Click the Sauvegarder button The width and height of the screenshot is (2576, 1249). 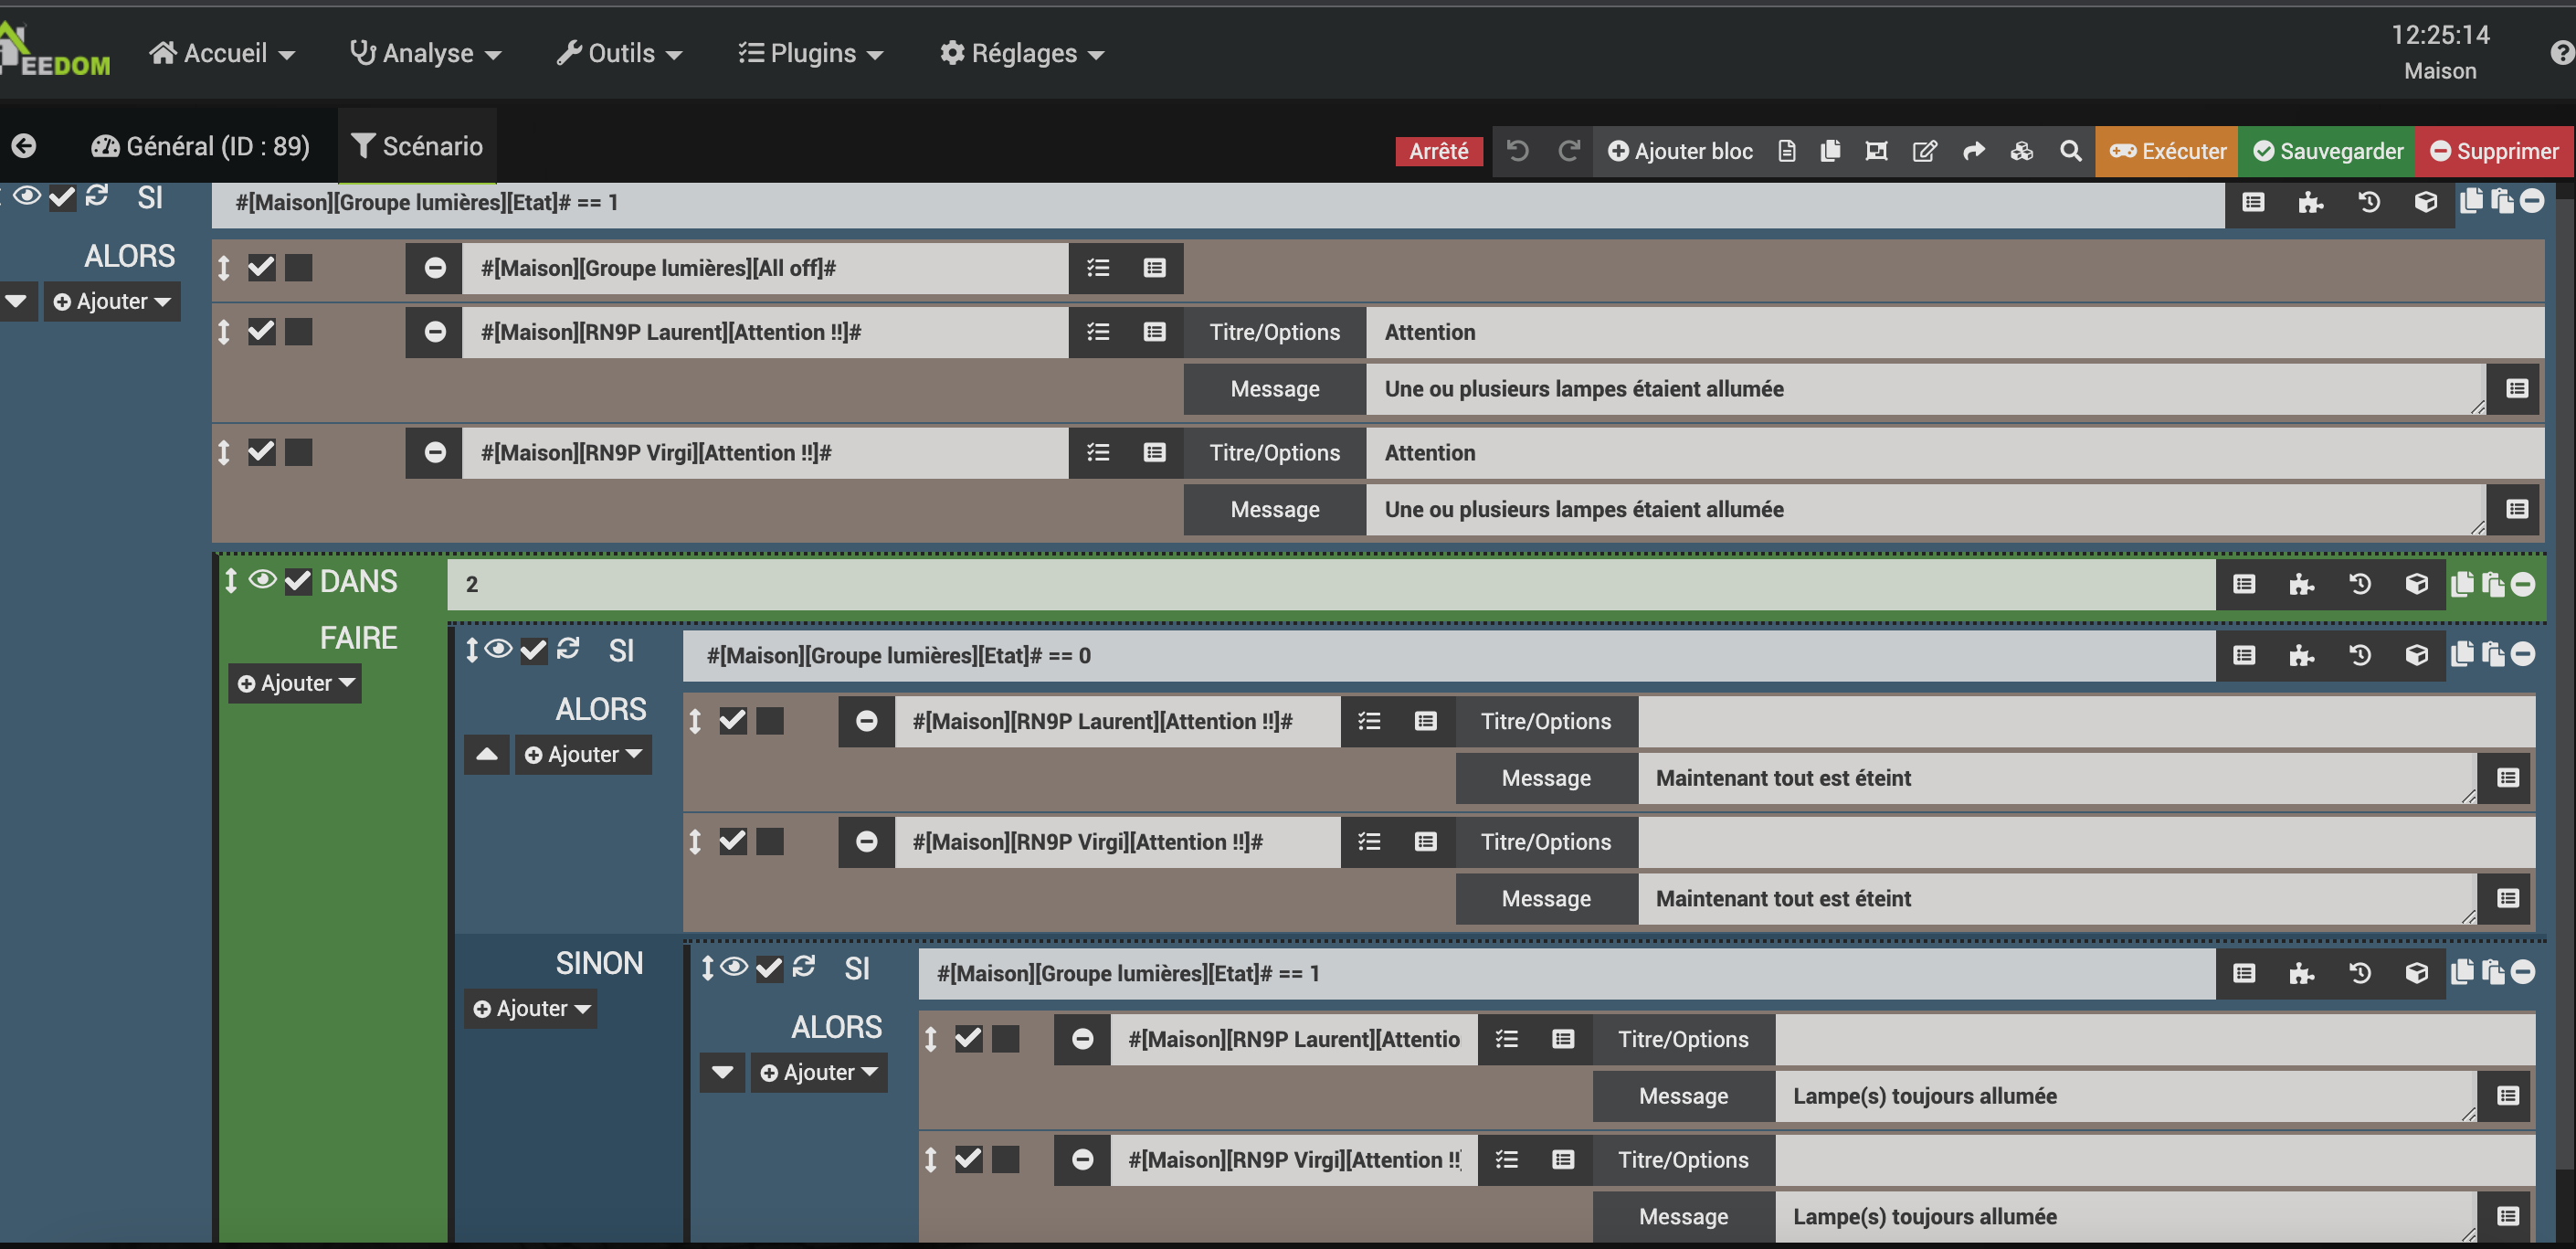point(2327,151)
